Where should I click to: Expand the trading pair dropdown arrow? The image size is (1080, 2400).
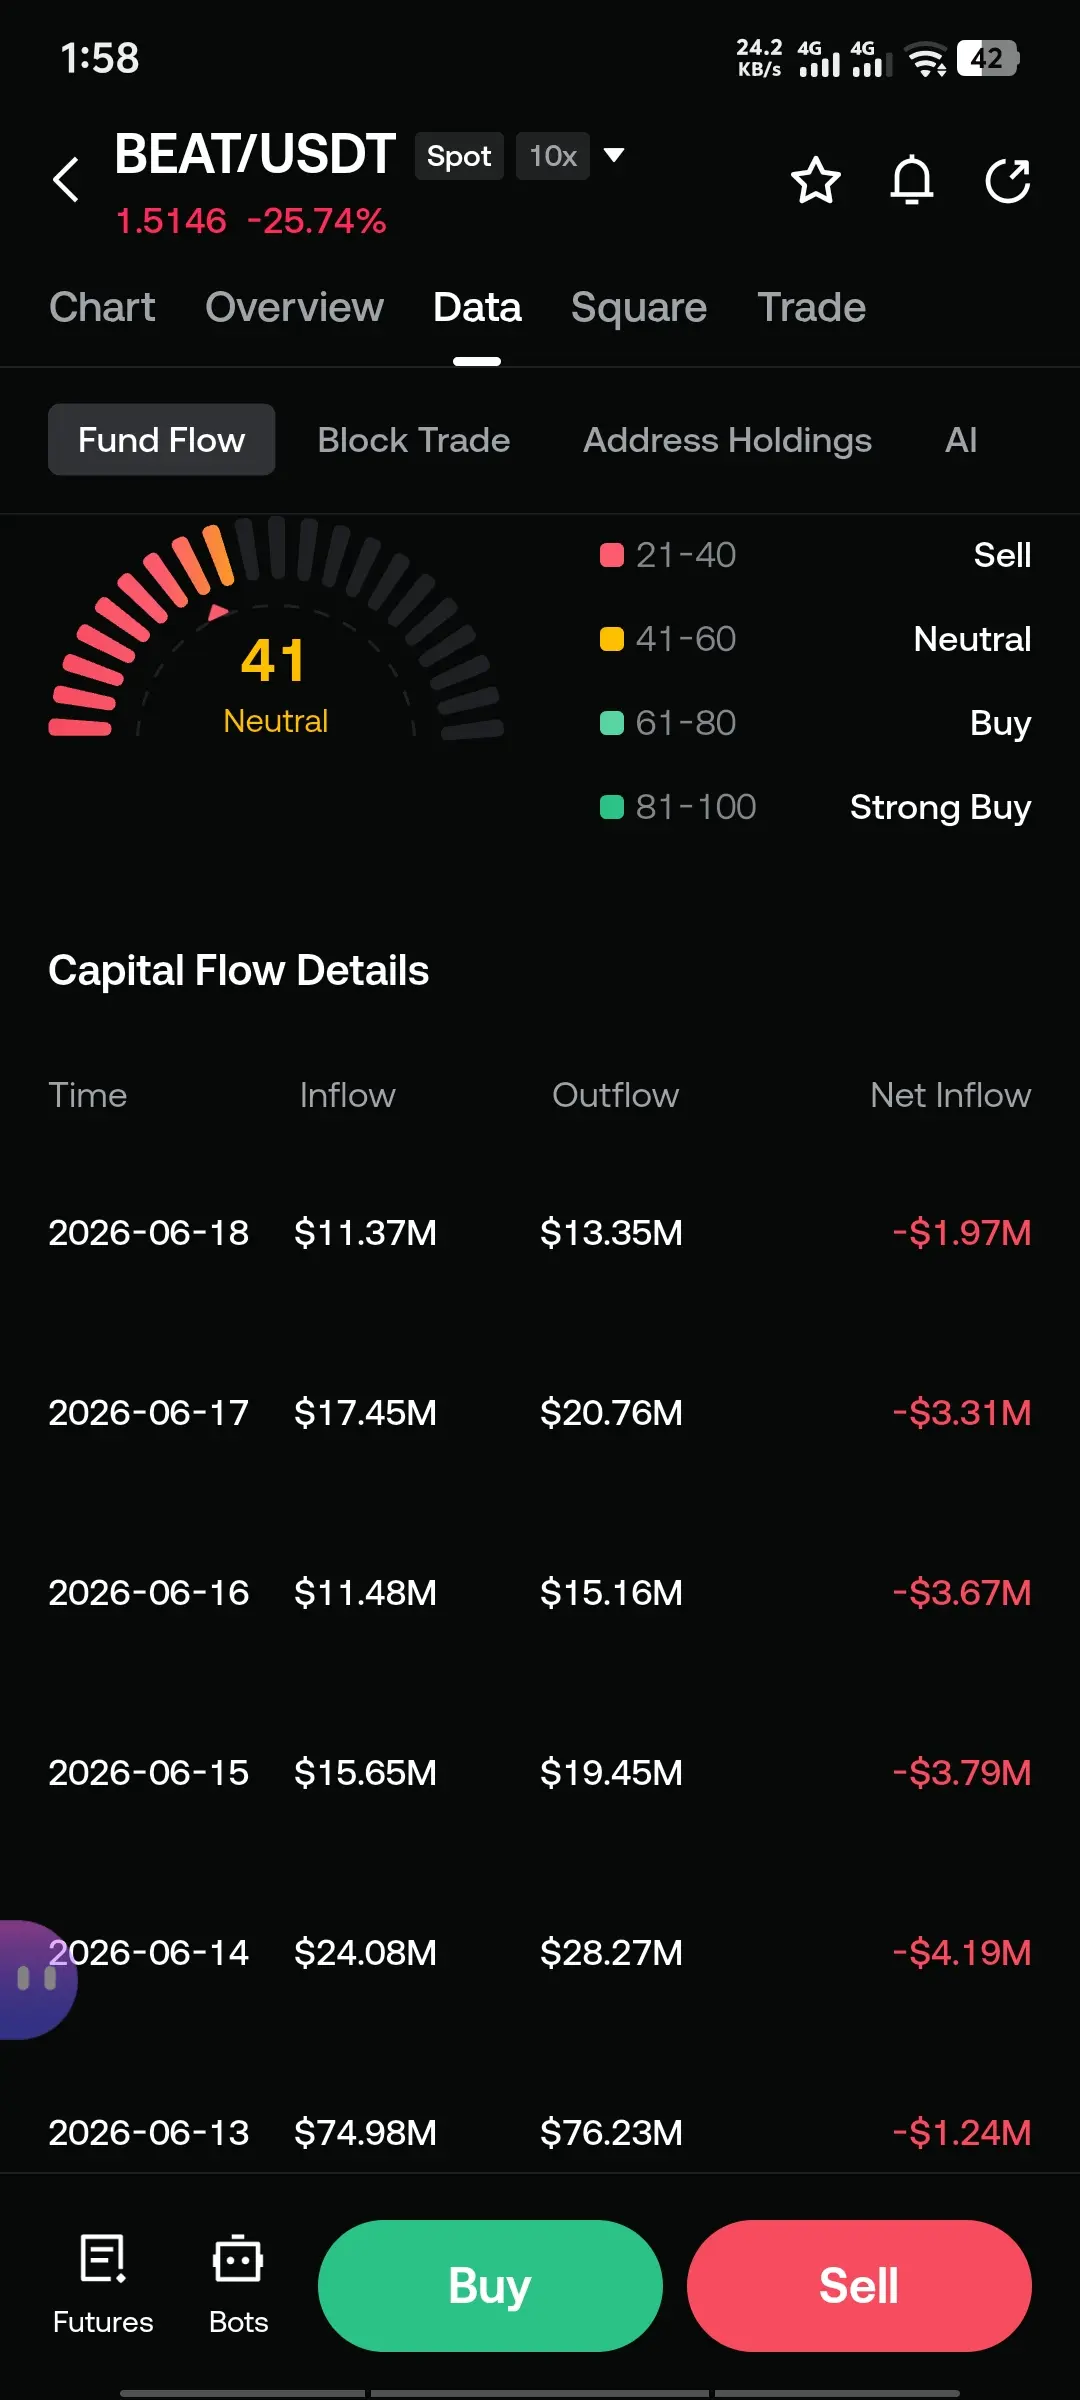click(614, 155)
